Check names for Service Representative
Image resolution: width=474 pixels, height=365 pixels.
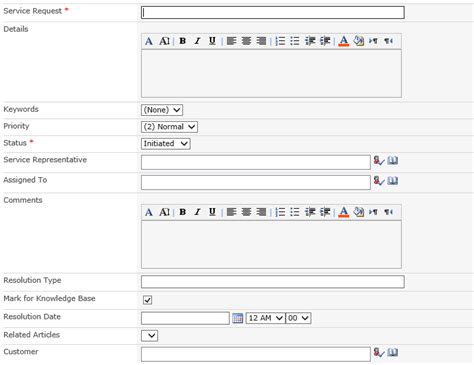click(x=379, y=161)
